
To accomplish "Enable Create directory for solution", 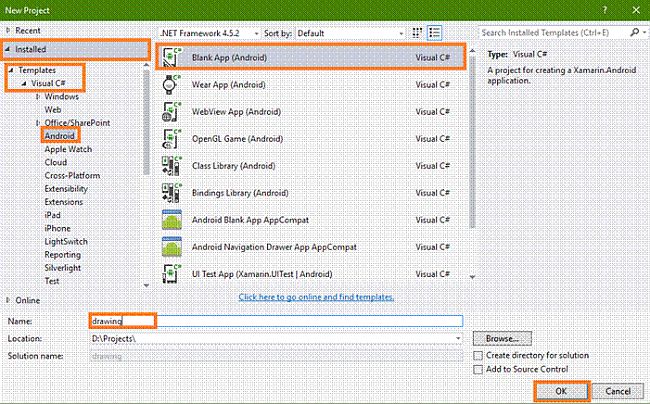I will (x=478, y=356).
